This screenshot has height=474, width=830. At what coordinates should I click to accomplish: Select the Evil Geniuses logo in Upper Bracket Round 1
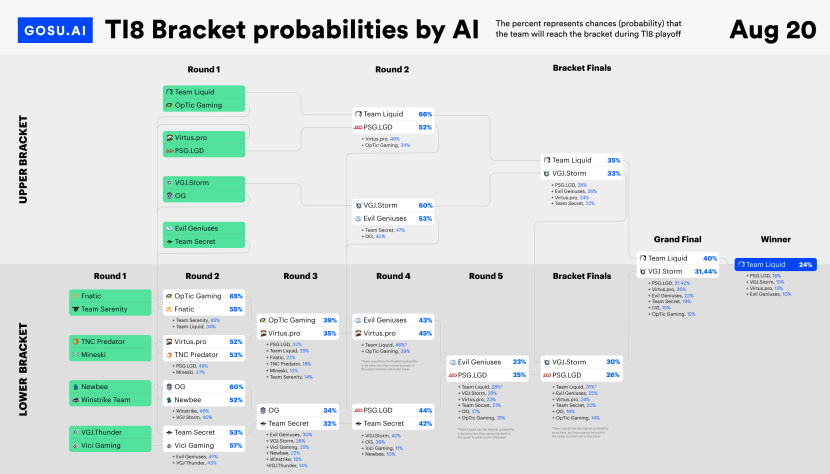pyautogui.click(x=170, y=228)
